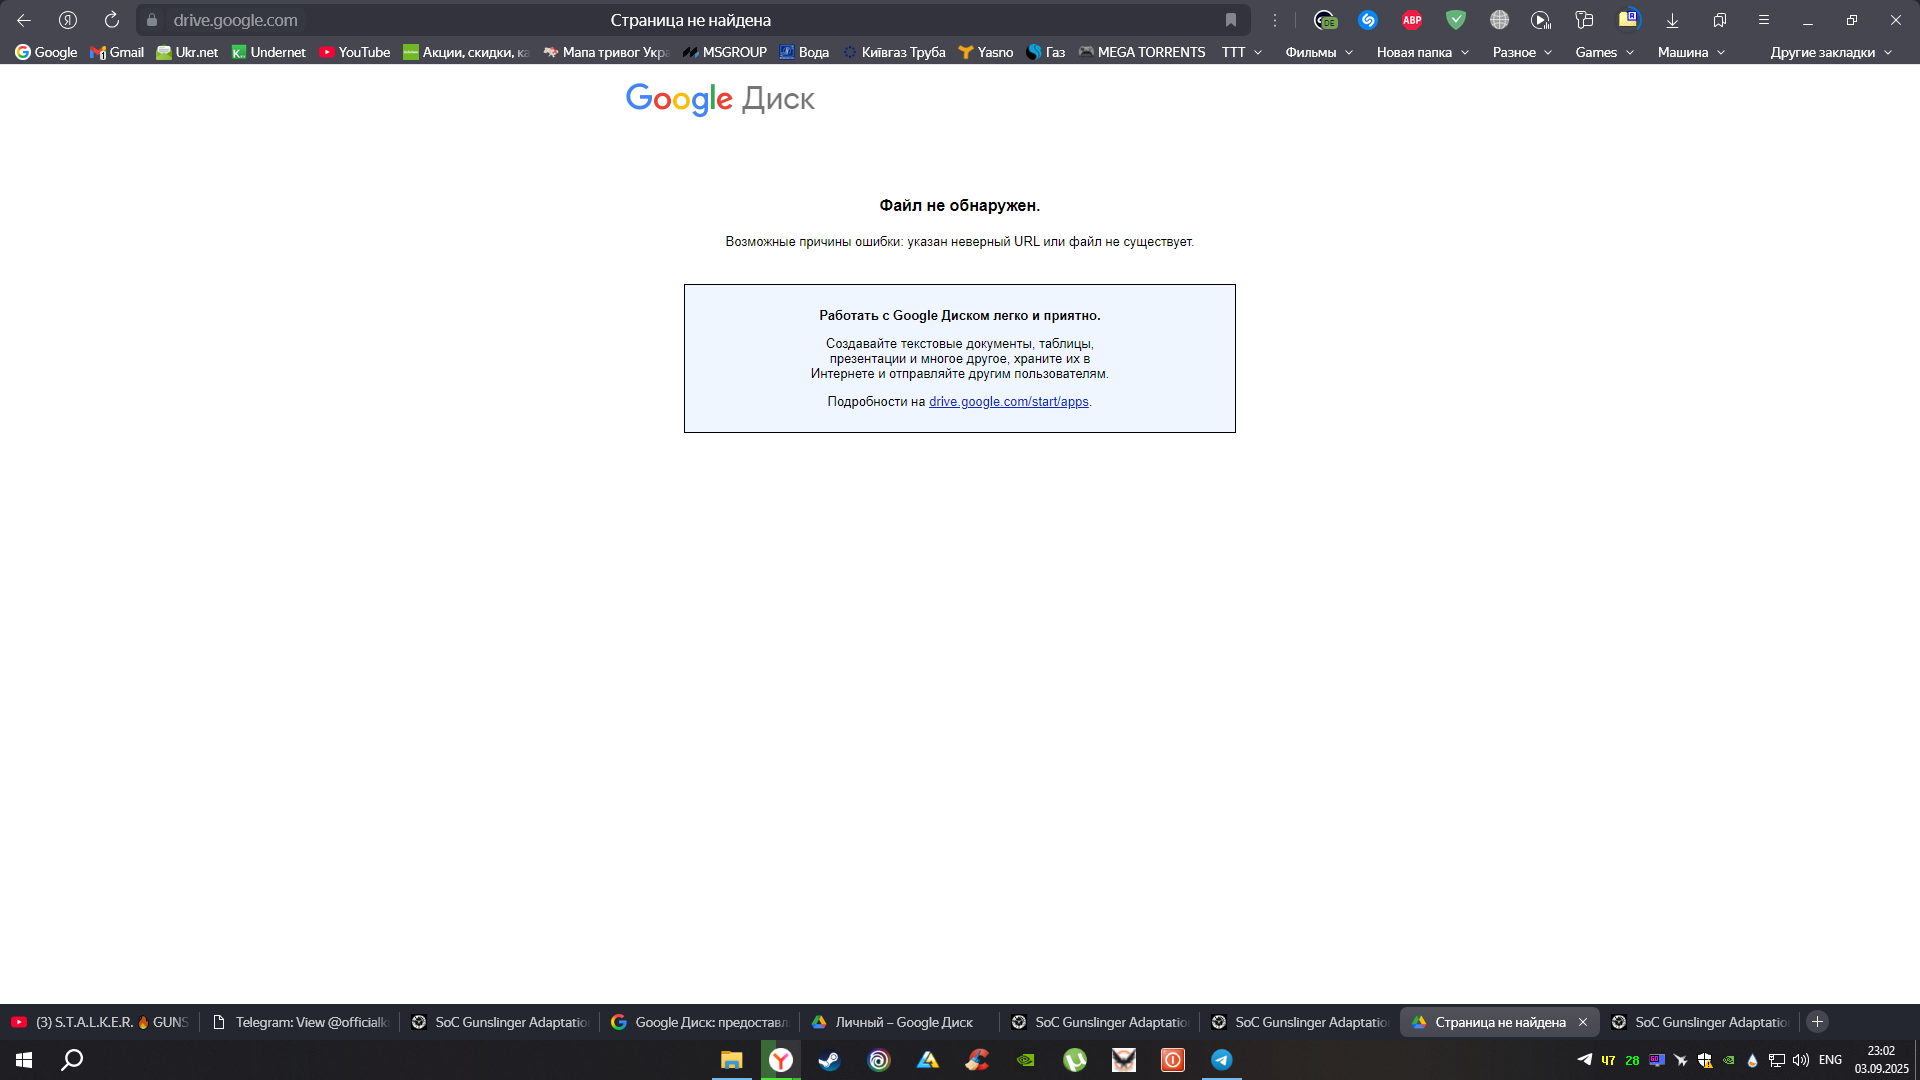Switch to the Telegram: View @official tab
Viewport: 1920px width, 1080px height.
tap(300, 1022)
